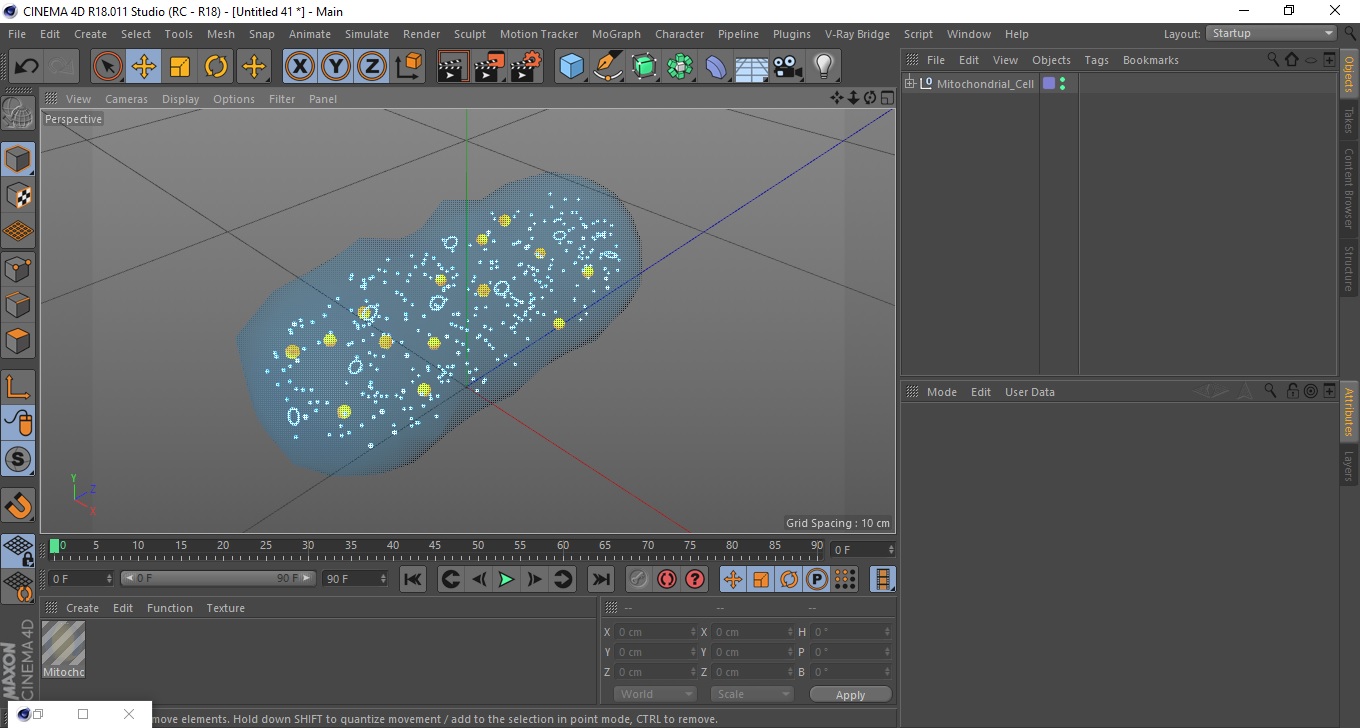
Task: Click the preview range slider
Action: click(x=219, y=578)
